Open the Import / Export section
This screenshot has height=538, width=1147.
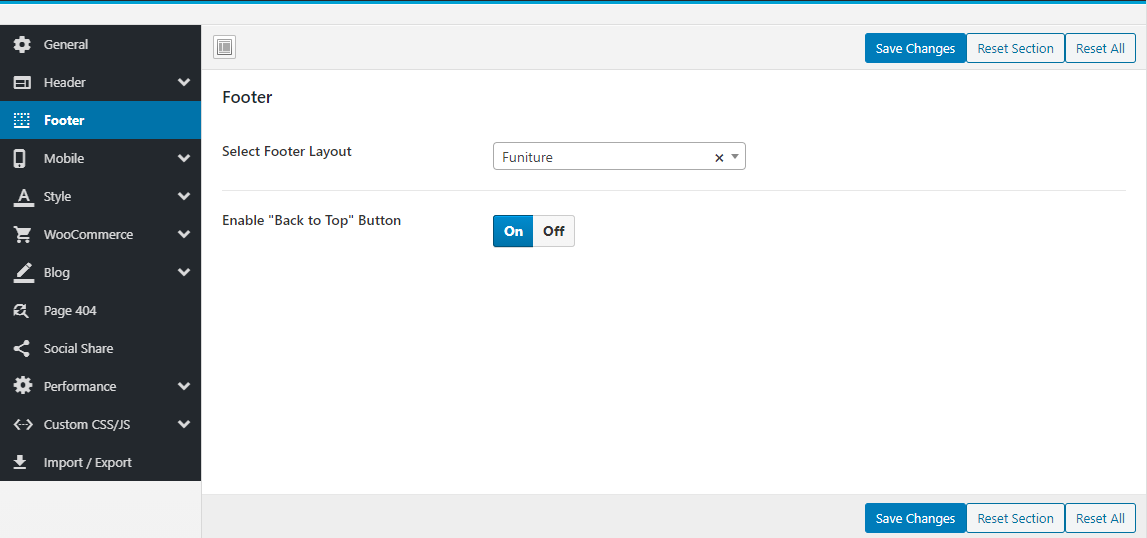100,463
